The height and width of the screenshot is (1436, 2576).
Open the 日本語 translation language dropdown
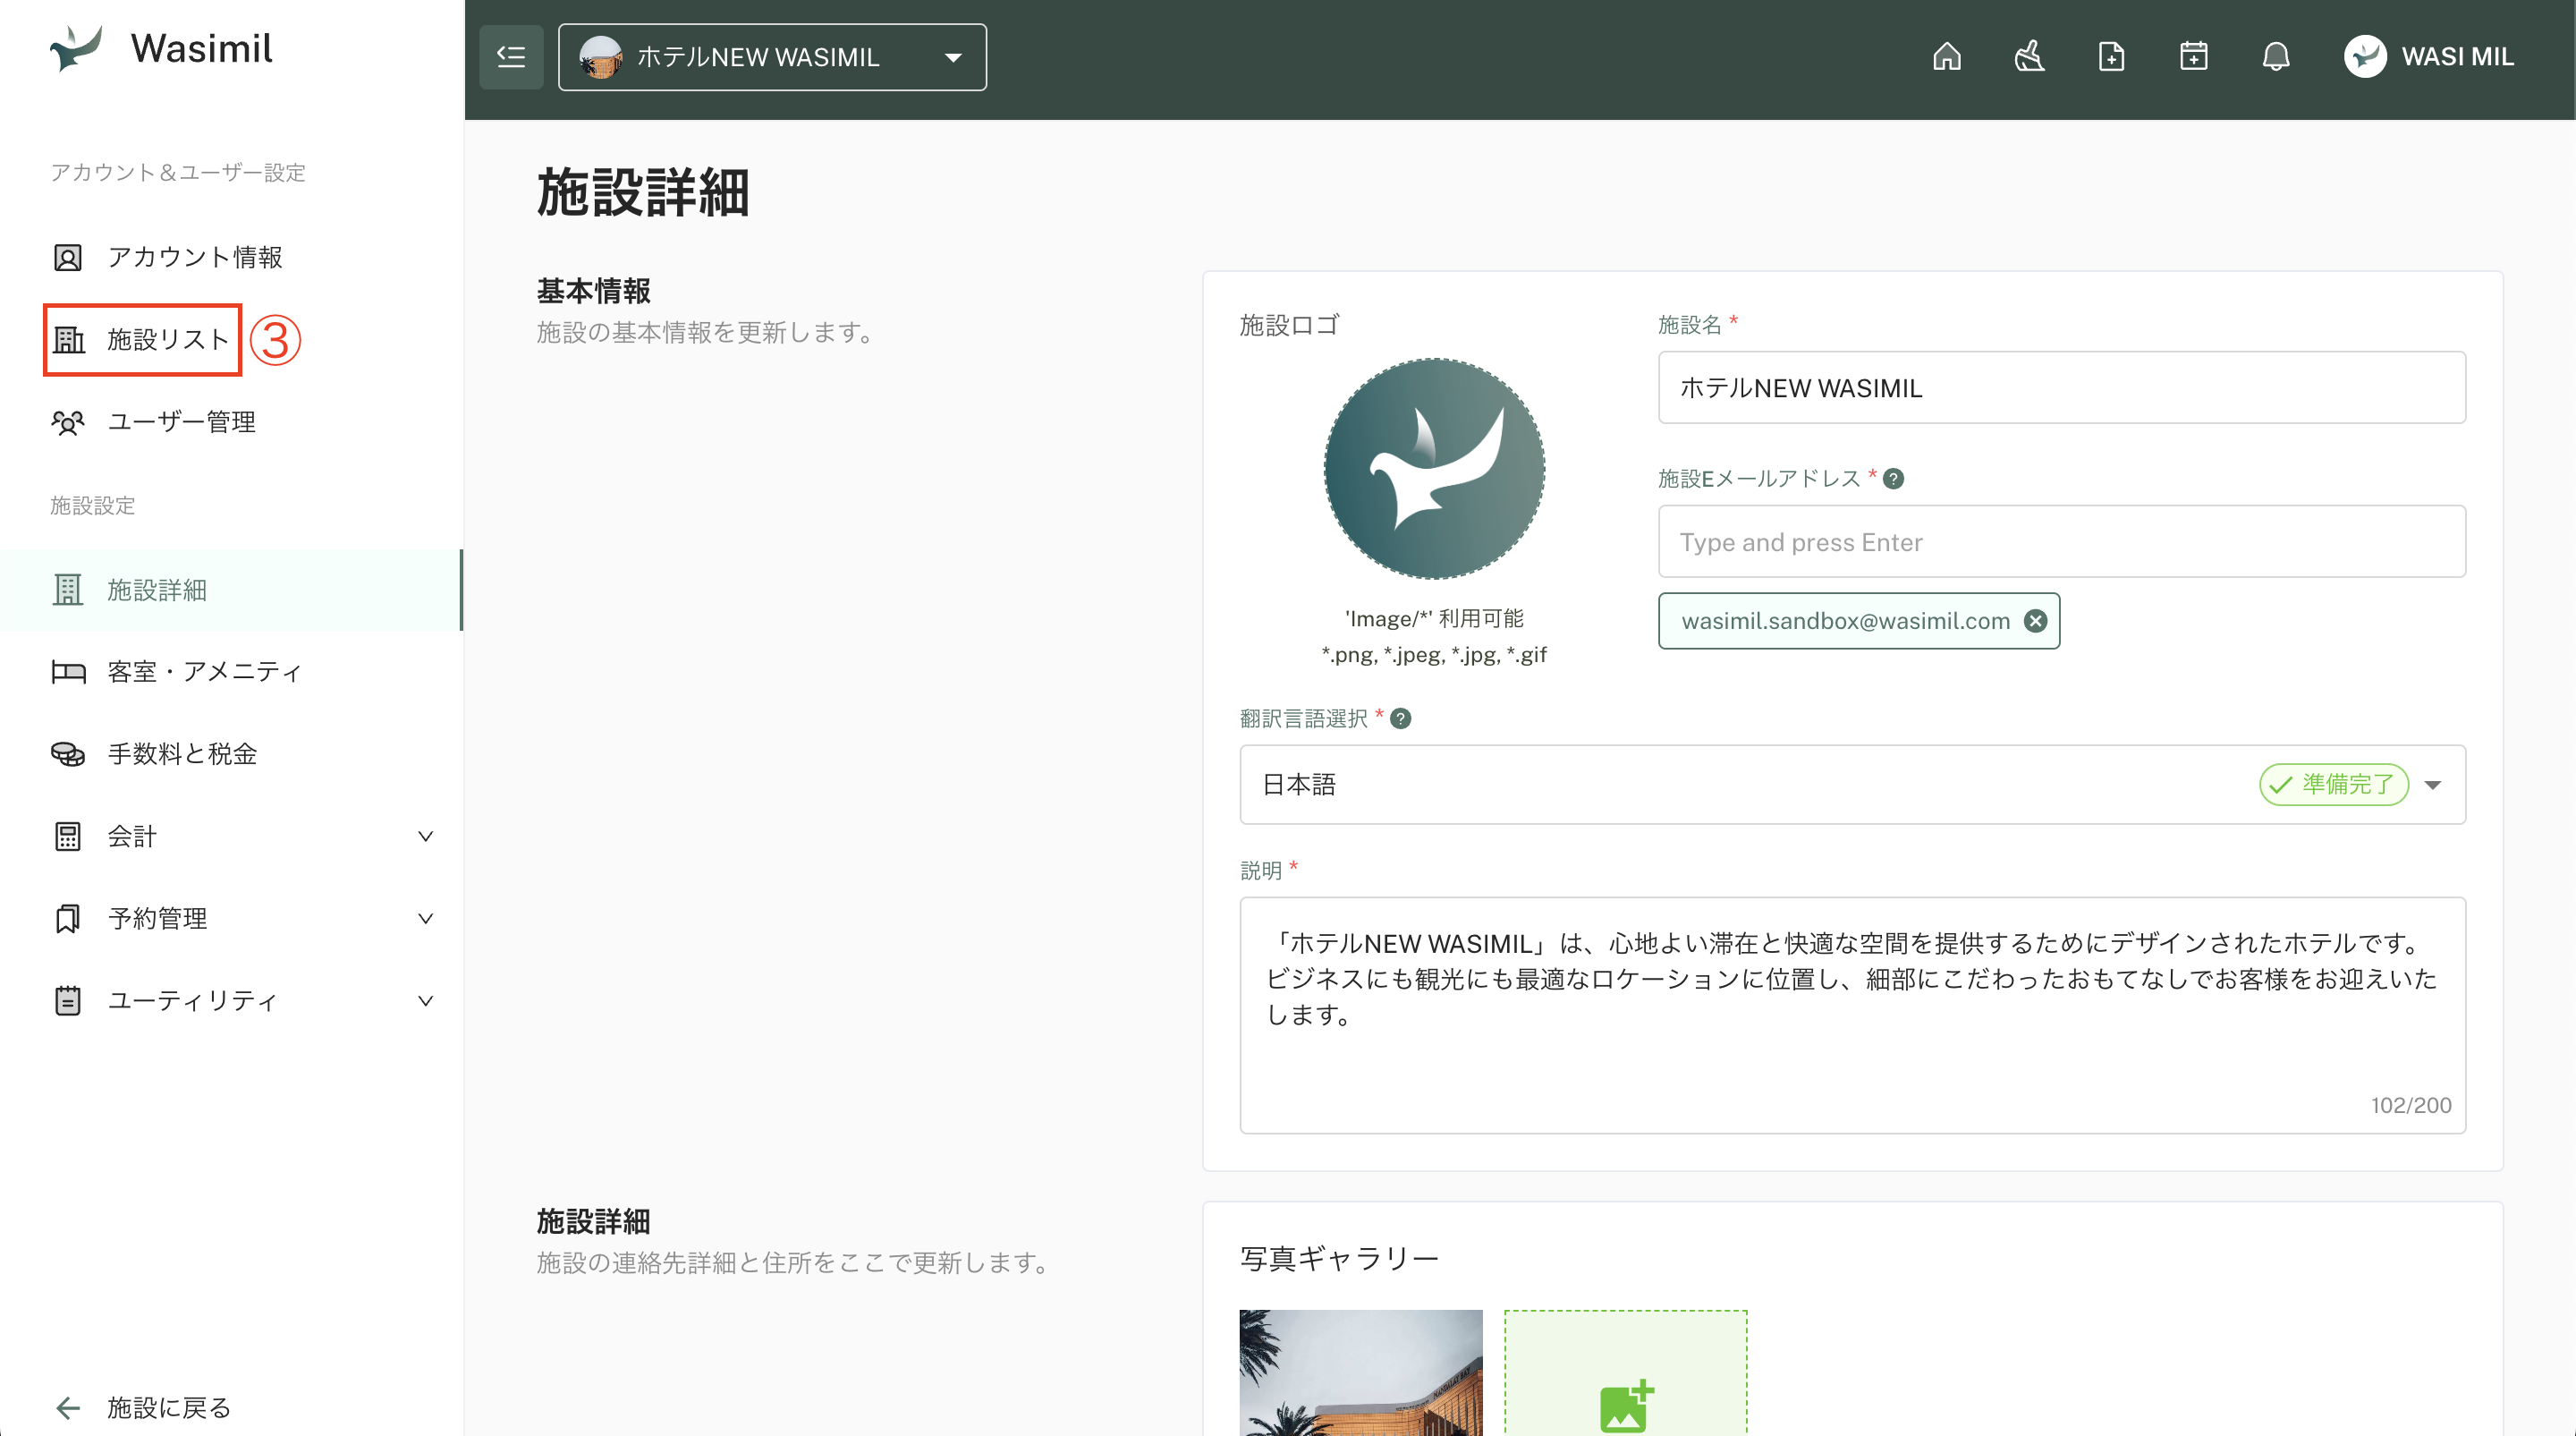click(1852, 784)
